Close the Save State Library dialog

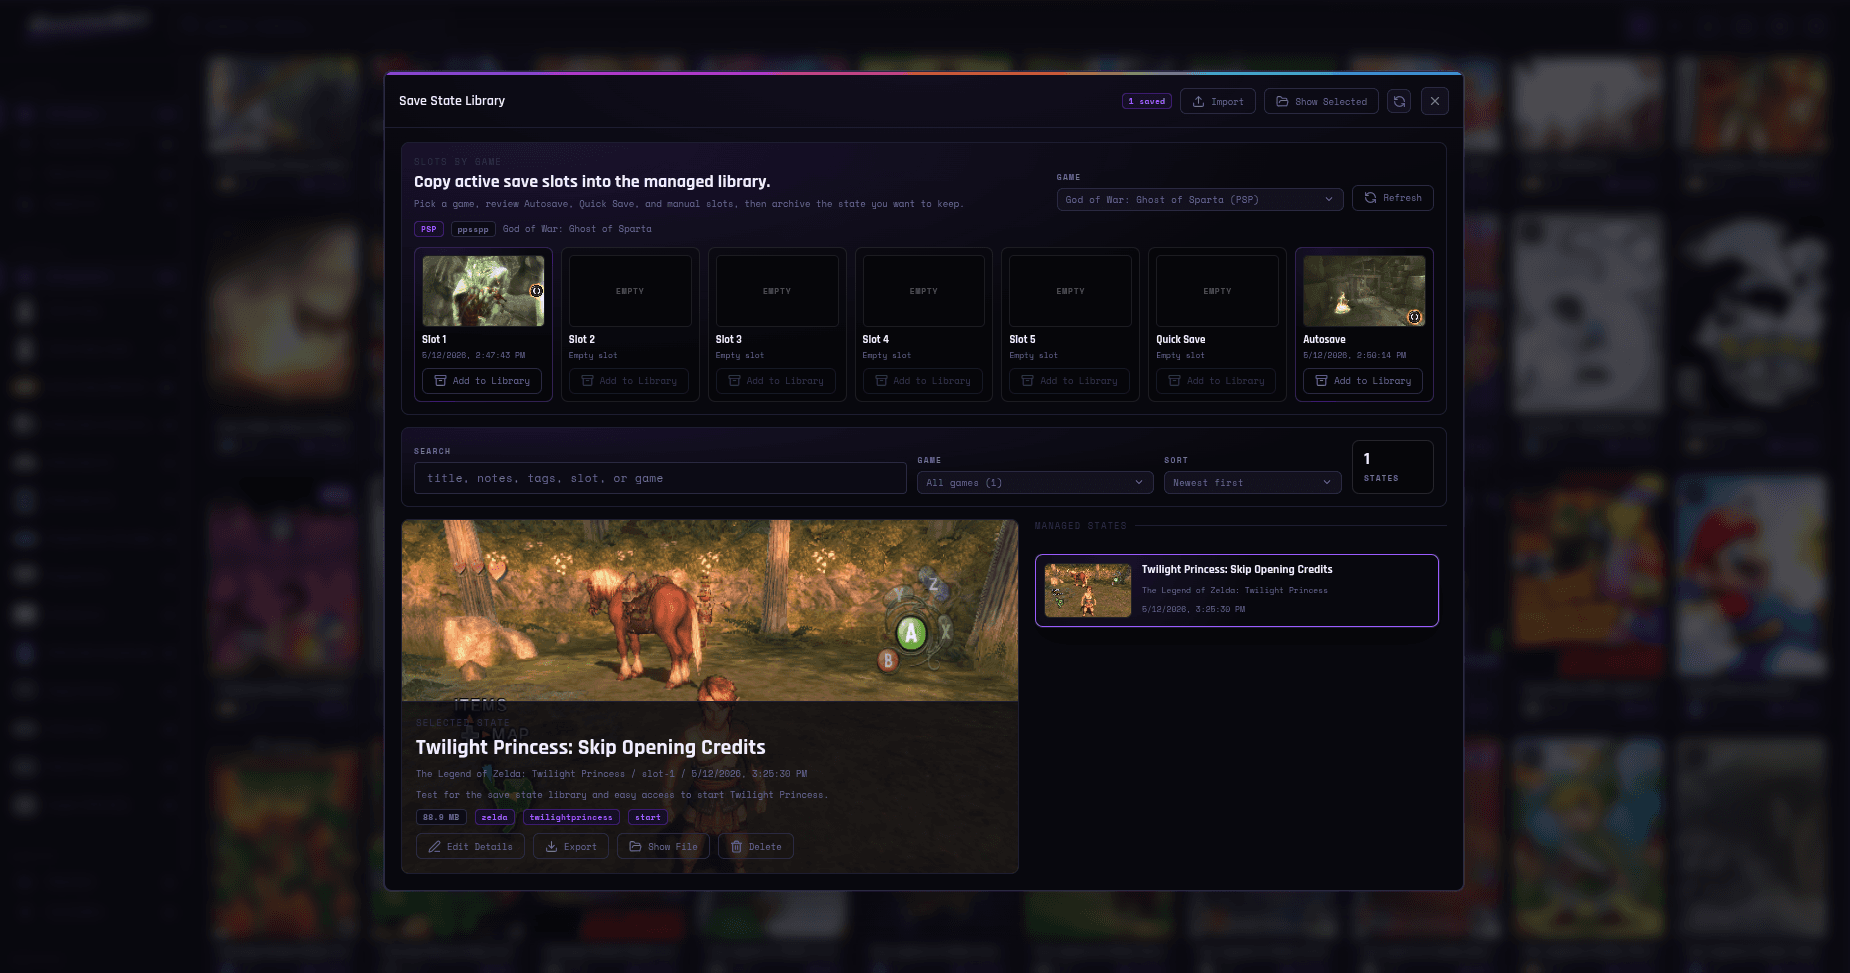(1435, 101)
